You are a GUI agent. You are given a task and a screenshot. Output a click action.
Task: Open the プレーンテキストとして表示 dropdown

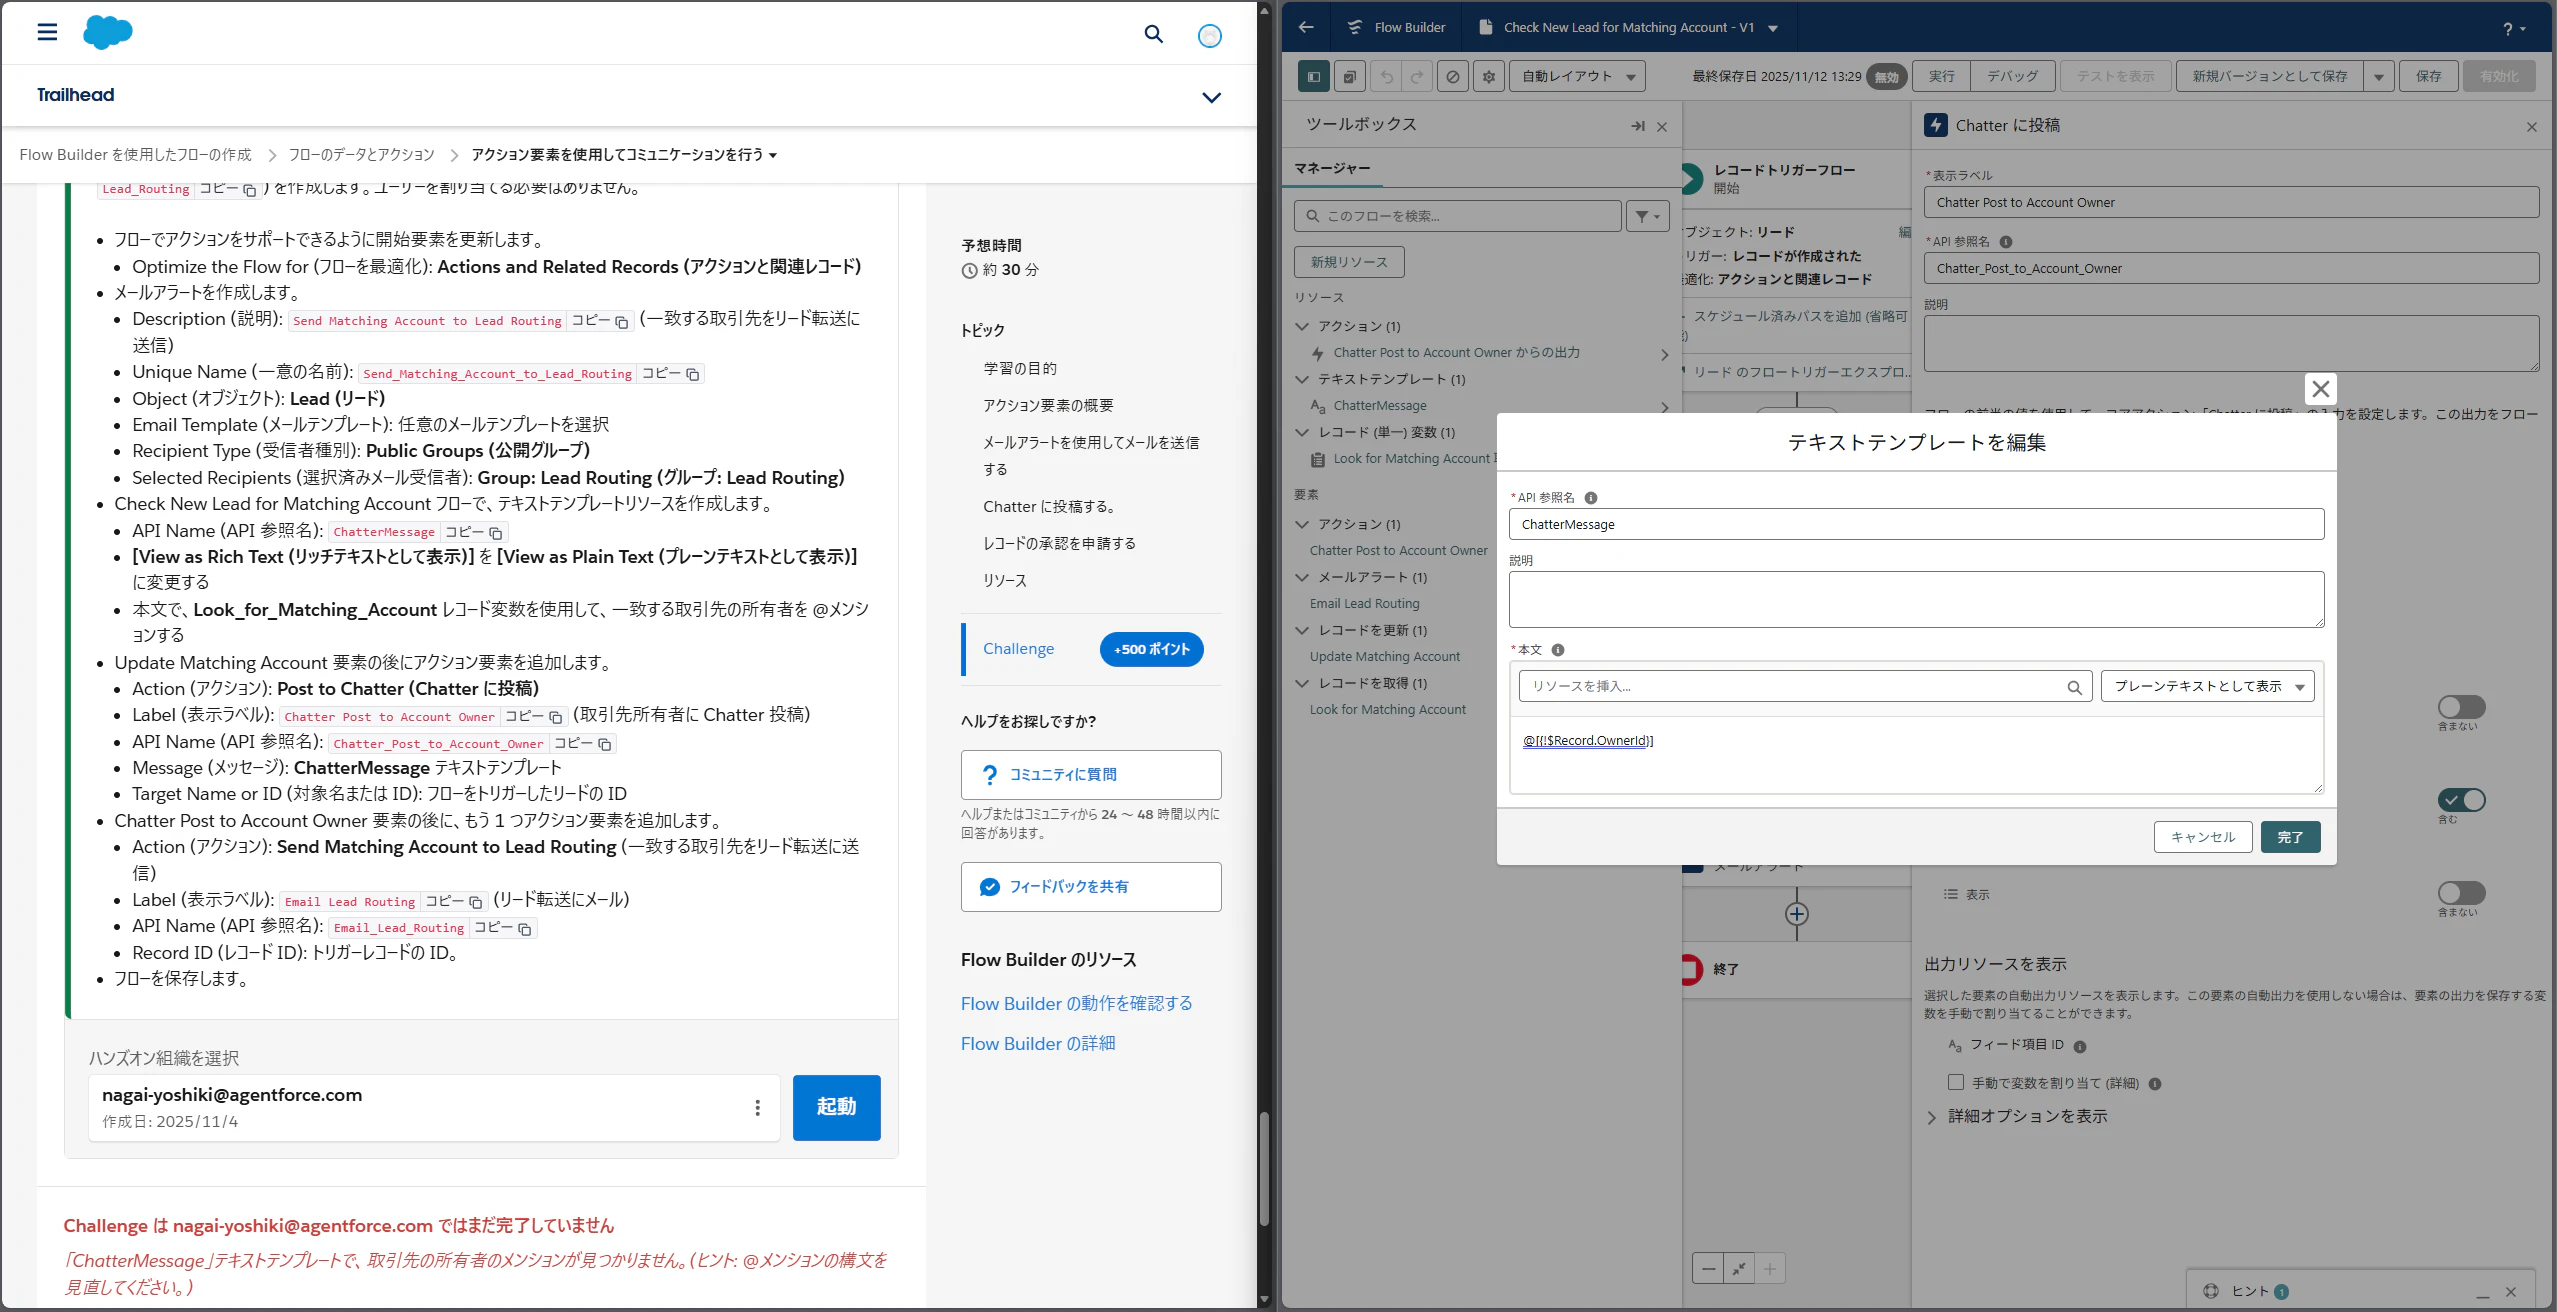(x=2208, y=686)
